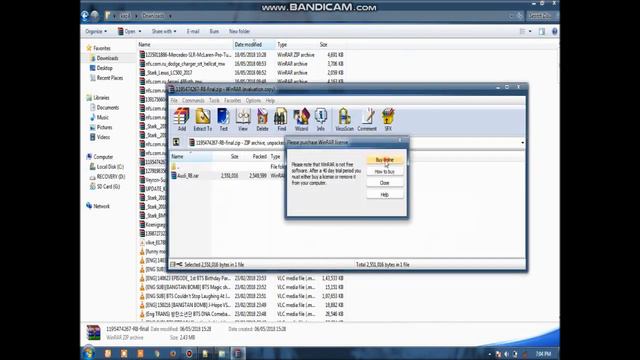Click the Buy online button
The image size is (640, 360).
pyautogui.click(x=385, y=160)
